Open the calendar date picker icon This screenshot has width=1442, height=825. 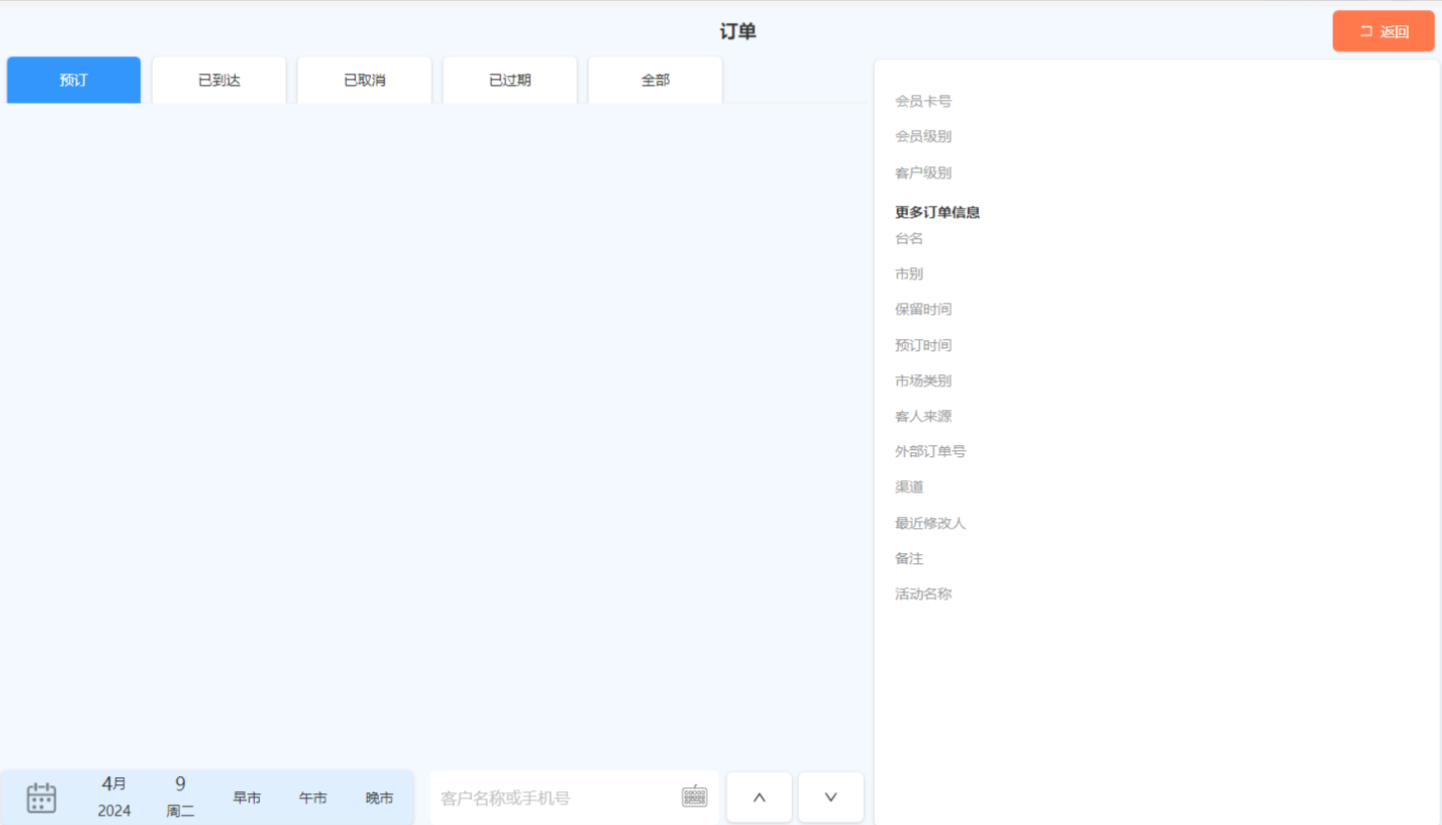pos(41,797)
